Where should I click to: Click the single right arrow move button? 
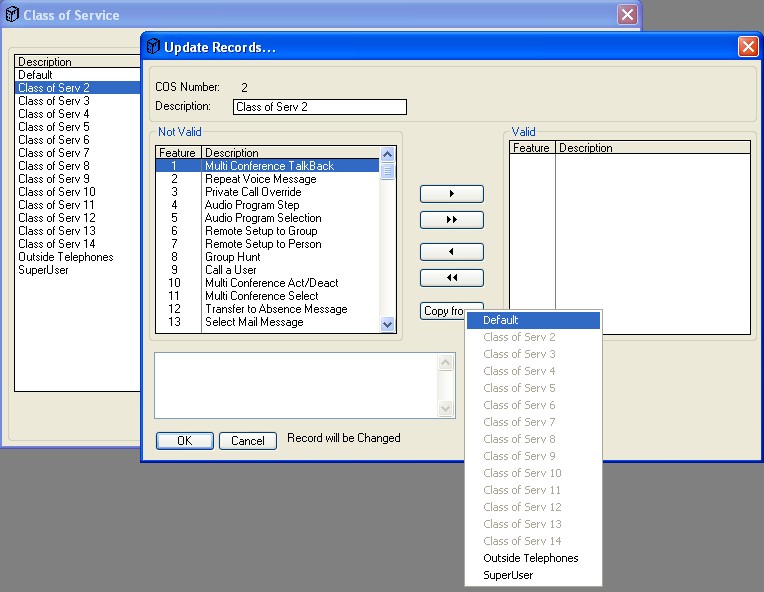click(451, 194)
